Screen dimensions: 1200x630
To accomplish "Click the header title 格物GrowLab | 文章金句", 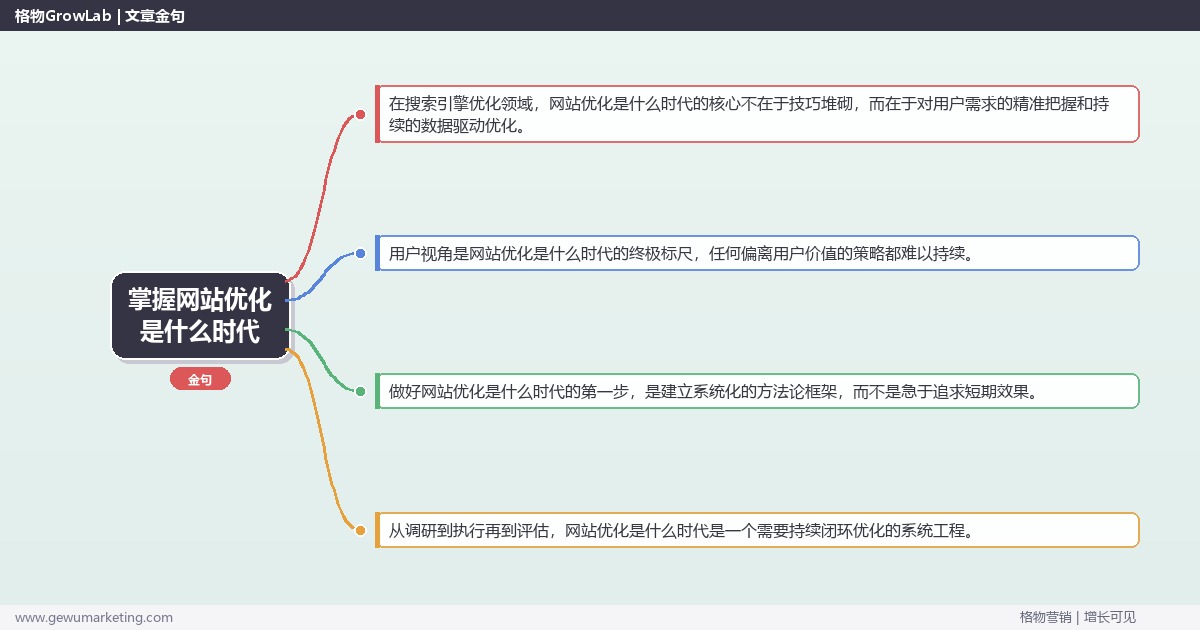I will (x=100, y=16).
